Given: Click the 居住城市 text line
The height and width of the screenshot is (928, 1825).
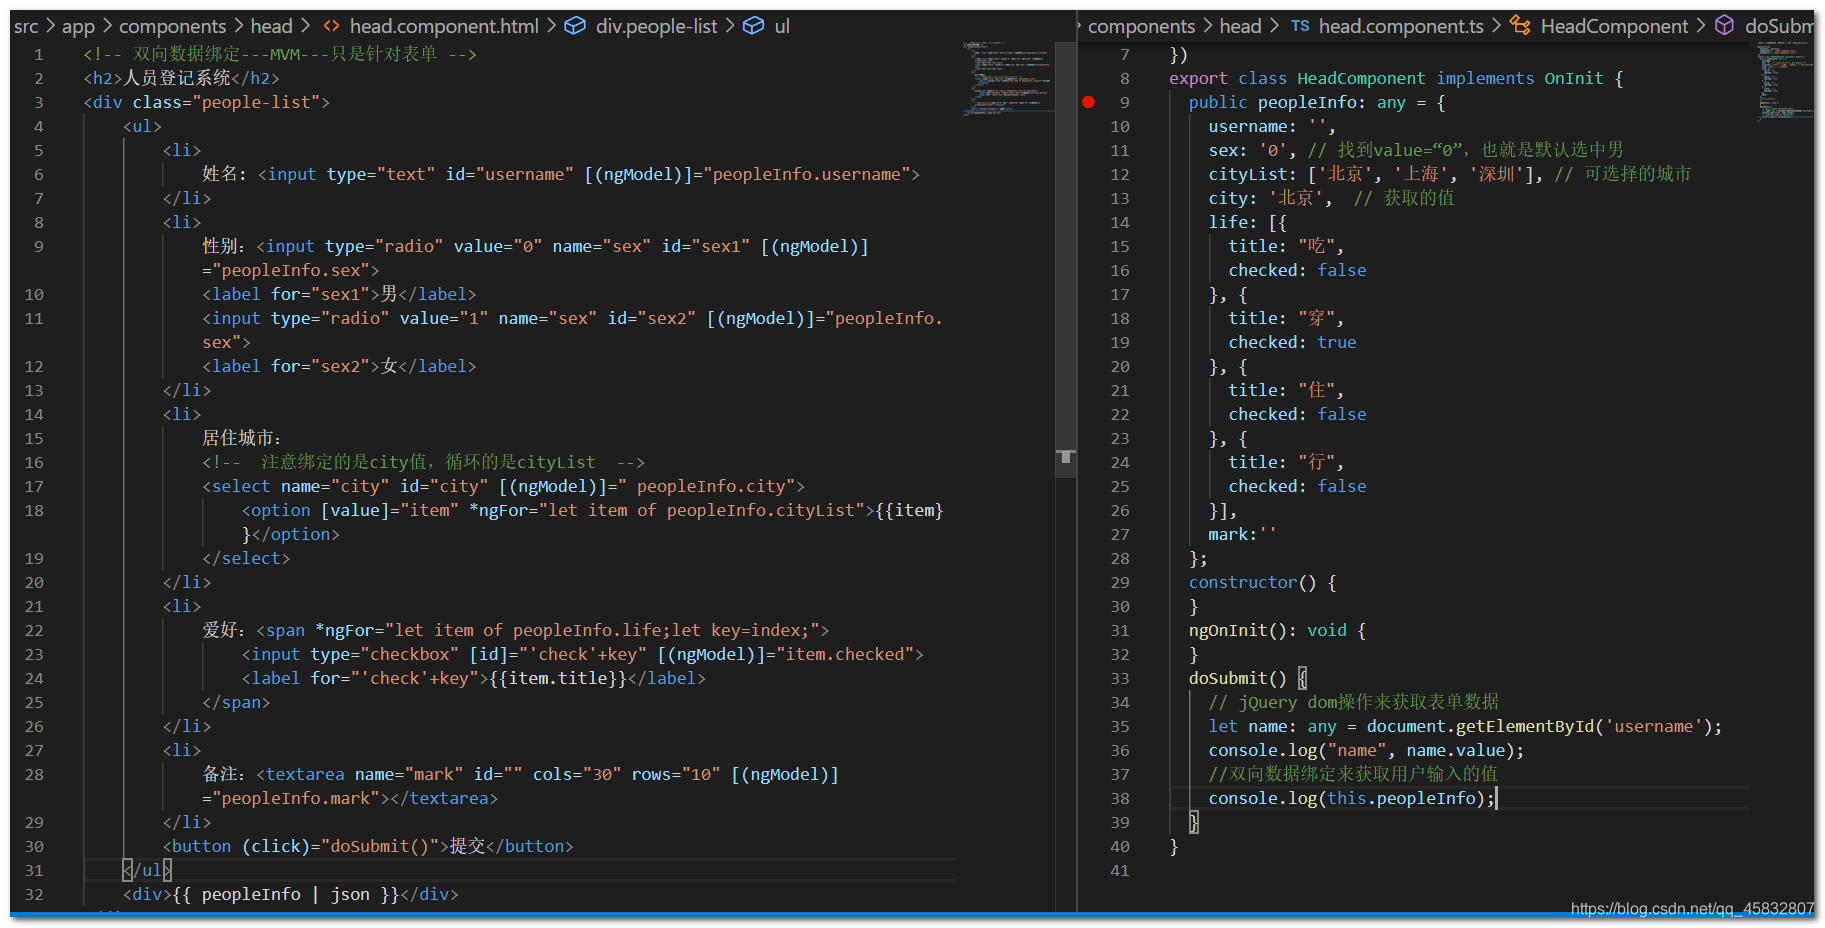Looking at the screenshot, I should 242,438.
